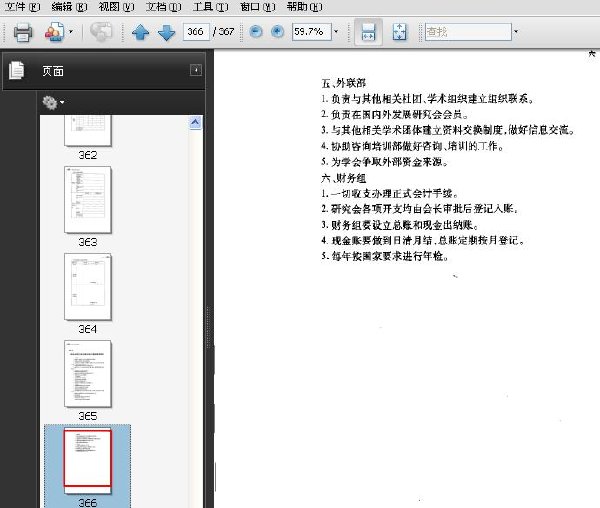Select the fit width scrolling icon

click(368, 32)
